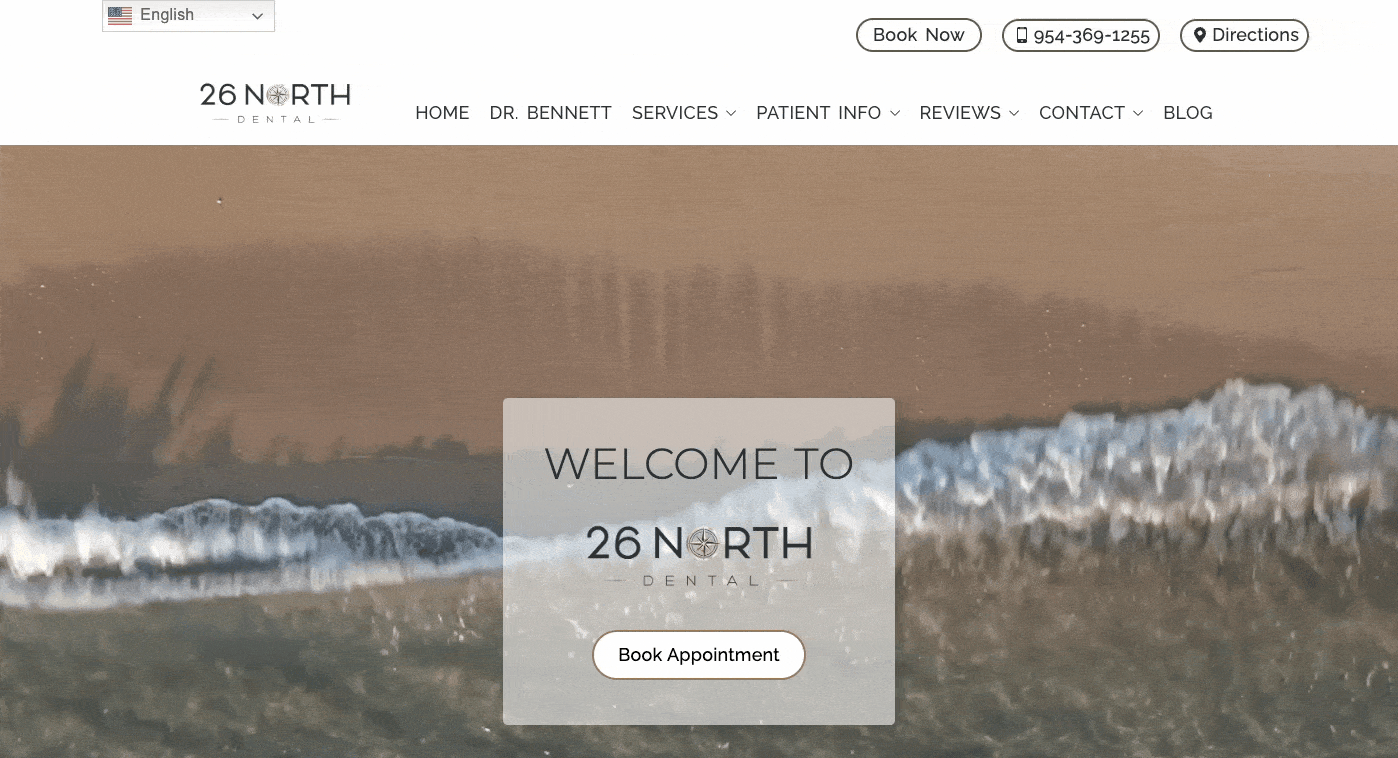Click the Book Appointment button
This screenshot has height=758, width=1398.
[699, 655]
